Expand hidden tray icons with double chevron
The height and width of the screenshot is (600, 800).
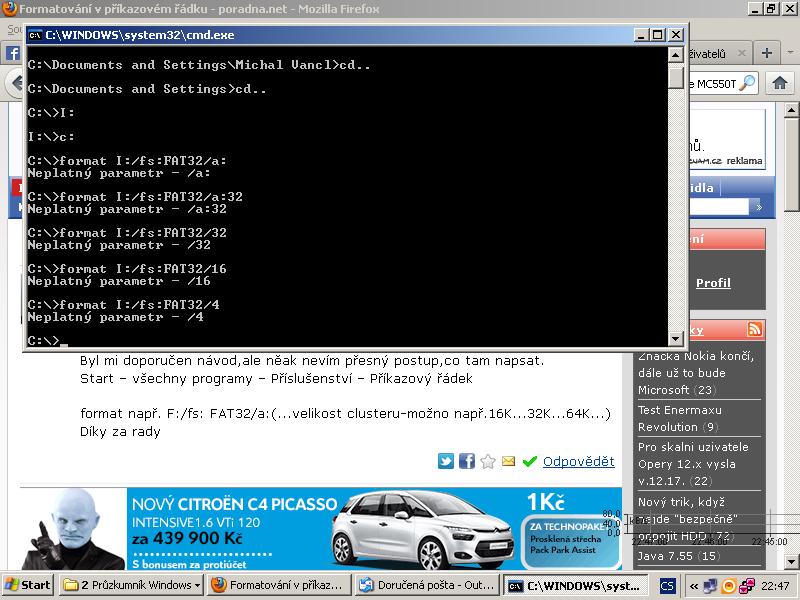coord(694,585)
